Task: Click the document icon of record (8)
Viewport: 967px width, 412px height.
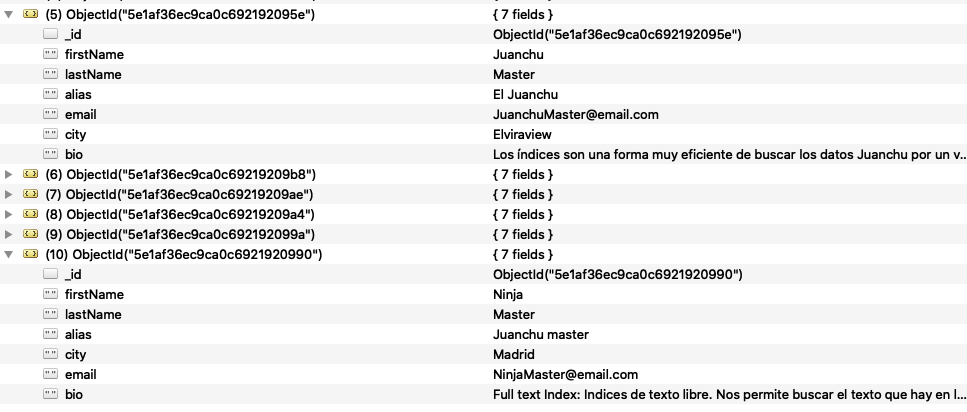Action: (30, 214)
